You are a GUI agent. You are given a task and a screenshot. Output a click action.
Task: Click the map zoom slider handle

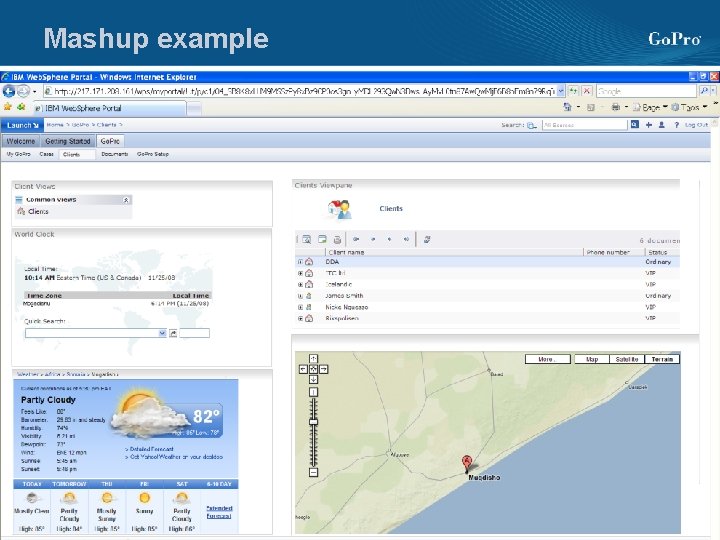pyautogui.click(x=313, y=422)
